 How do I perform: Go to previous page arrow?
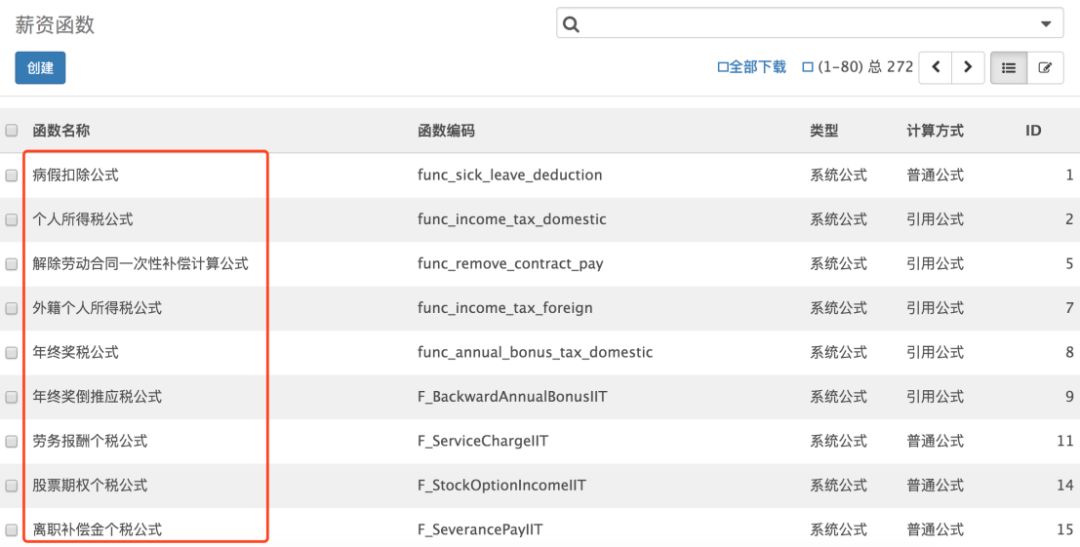coord(935,67)
